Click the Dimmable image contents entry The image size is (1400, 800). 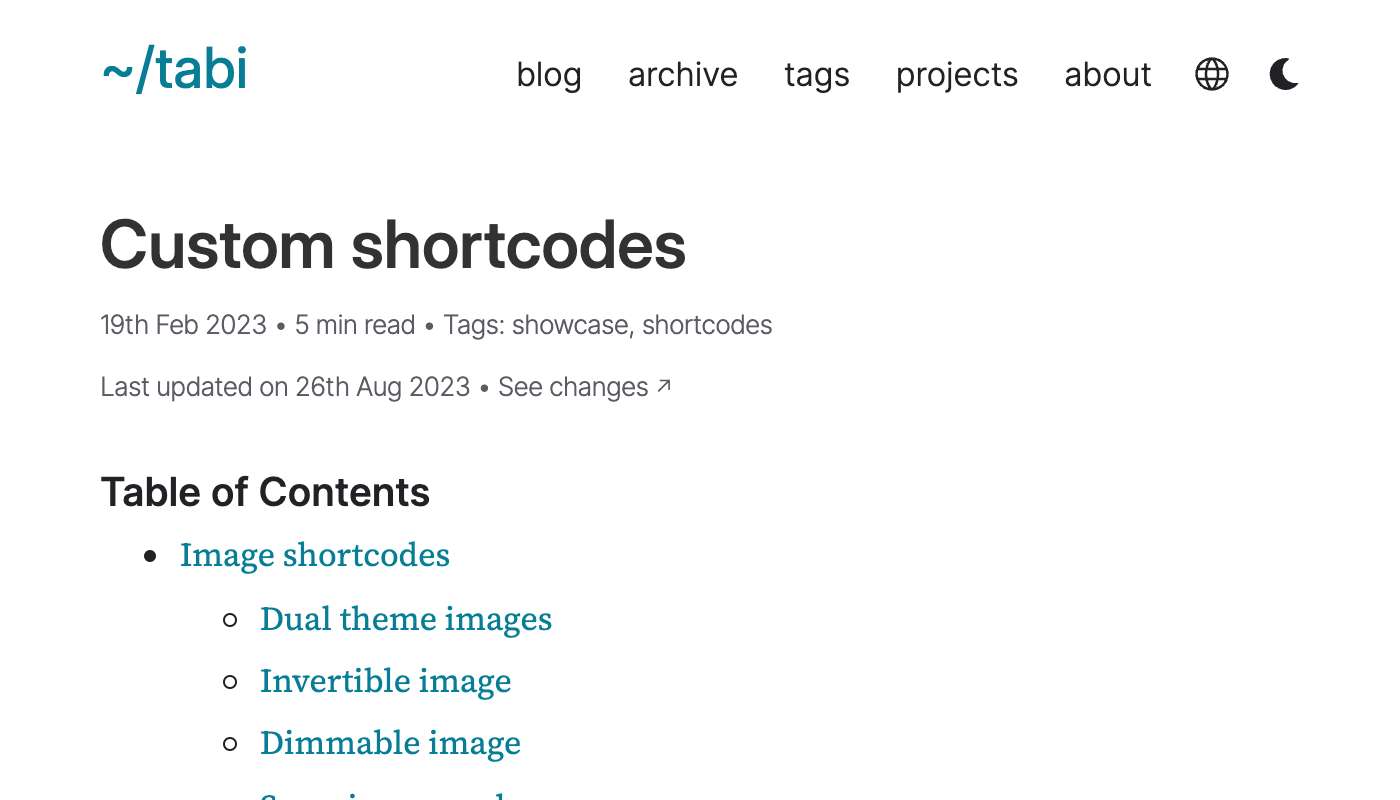390,744
